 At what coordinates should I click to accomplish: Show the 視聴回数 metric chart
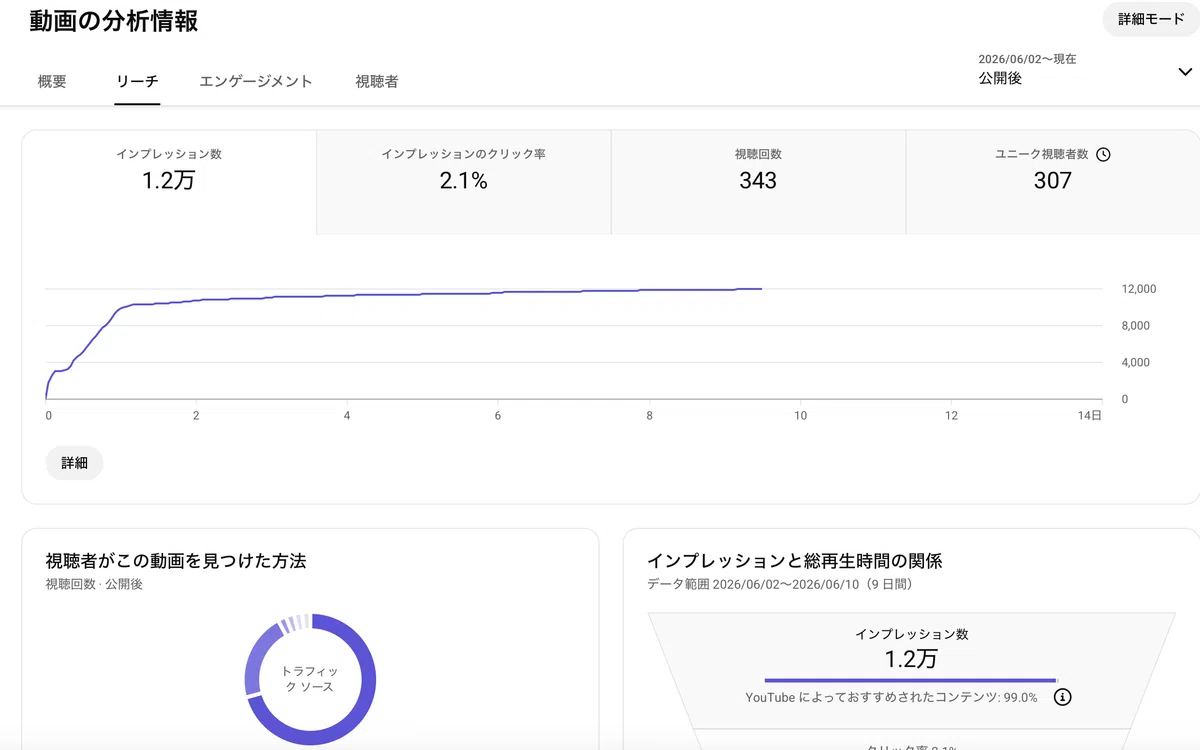tap(758, 182)
